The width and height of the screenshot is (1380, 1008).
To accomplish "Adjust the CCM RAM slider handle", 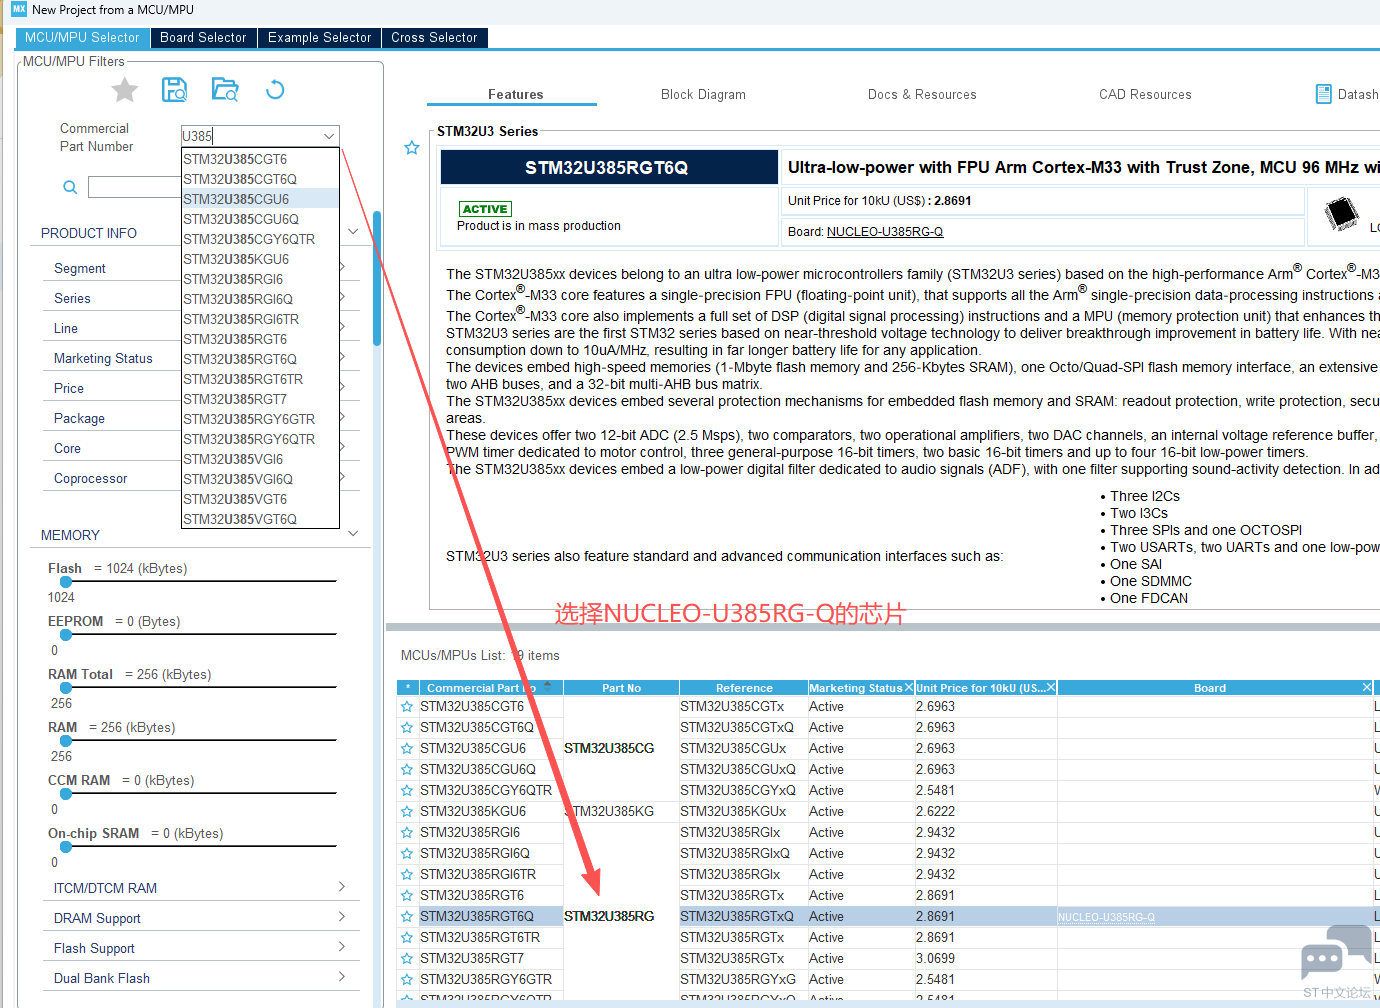I will point(66,794).
